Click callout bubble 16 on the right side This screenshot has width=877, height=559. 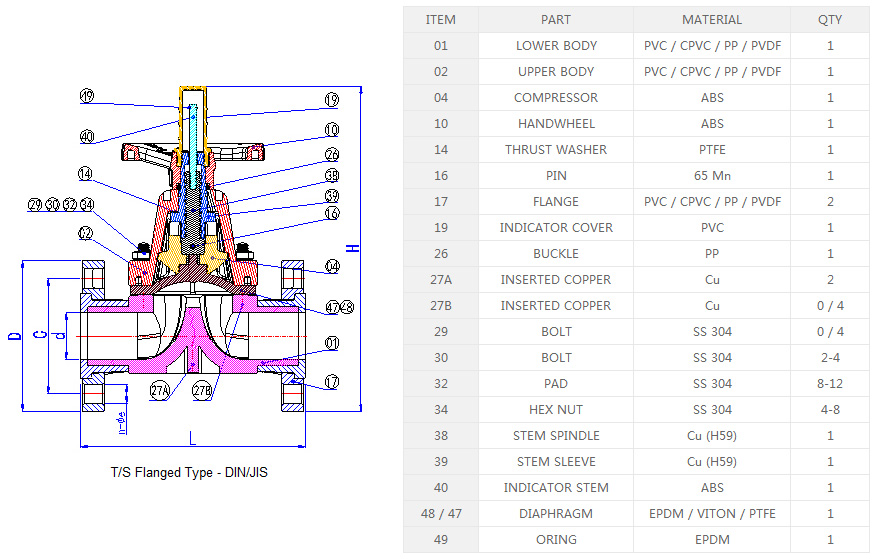(331, 213)
